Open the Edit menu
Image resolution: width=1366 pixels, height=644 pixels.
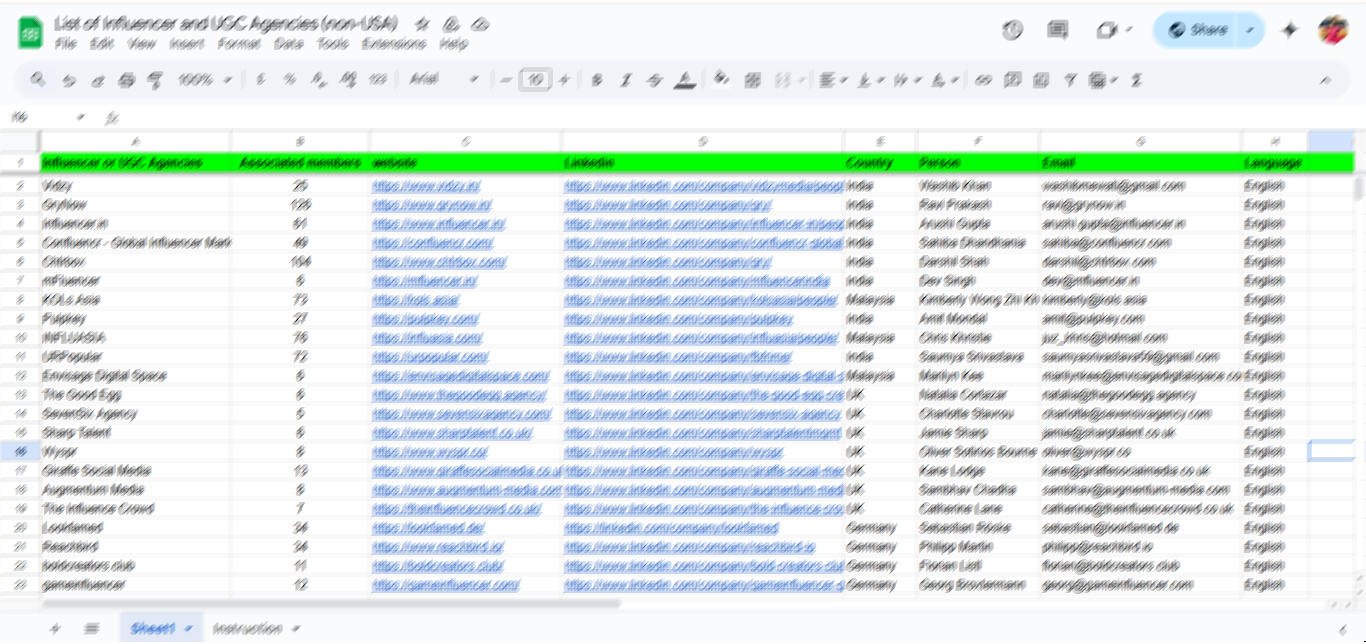(101, 44)
